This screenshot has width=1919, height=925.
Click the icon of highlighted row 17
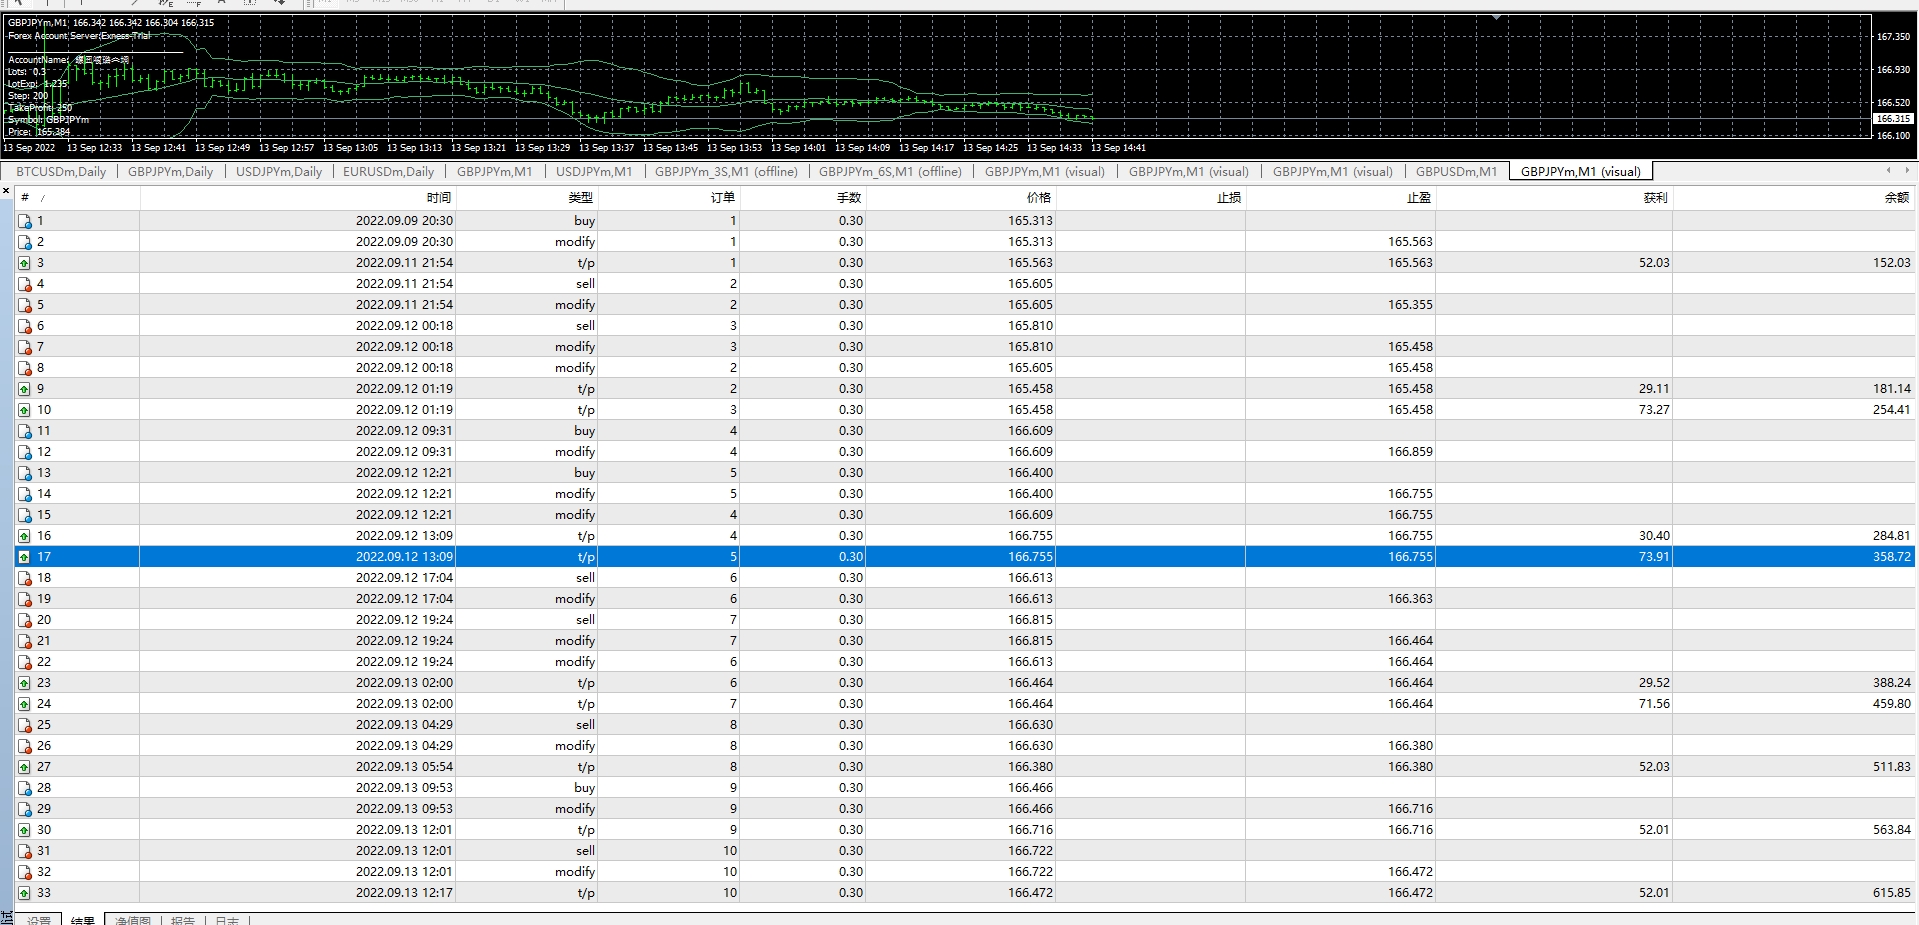[x=25, y=557]
